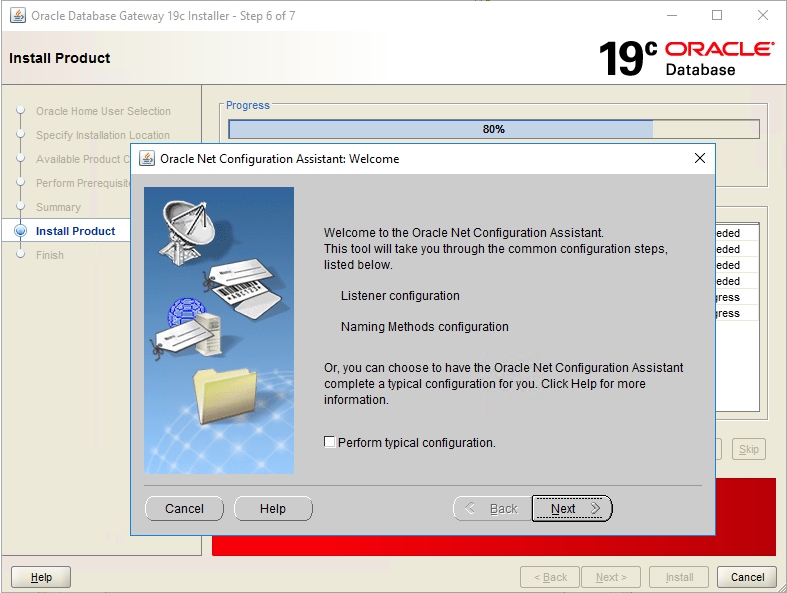Screen dimensions: 787x593
Task: Select the Finish step in the sidebar
Action: tap(50, 255)
